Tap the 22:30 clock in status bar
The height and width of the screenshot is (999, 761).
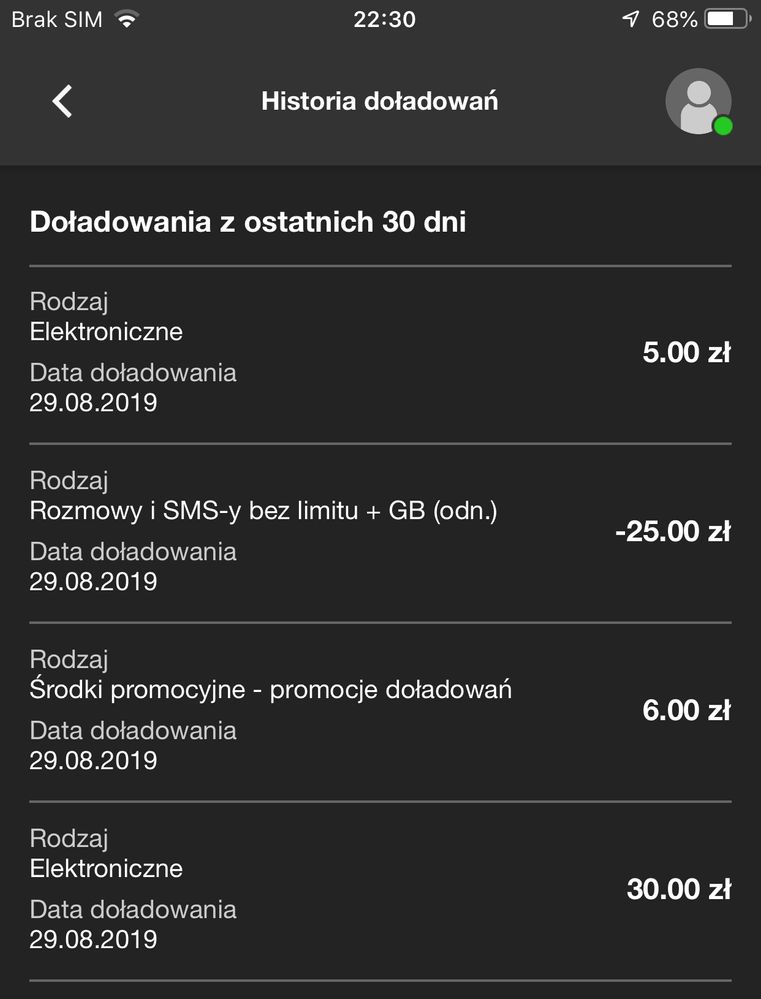click(384, 20)
